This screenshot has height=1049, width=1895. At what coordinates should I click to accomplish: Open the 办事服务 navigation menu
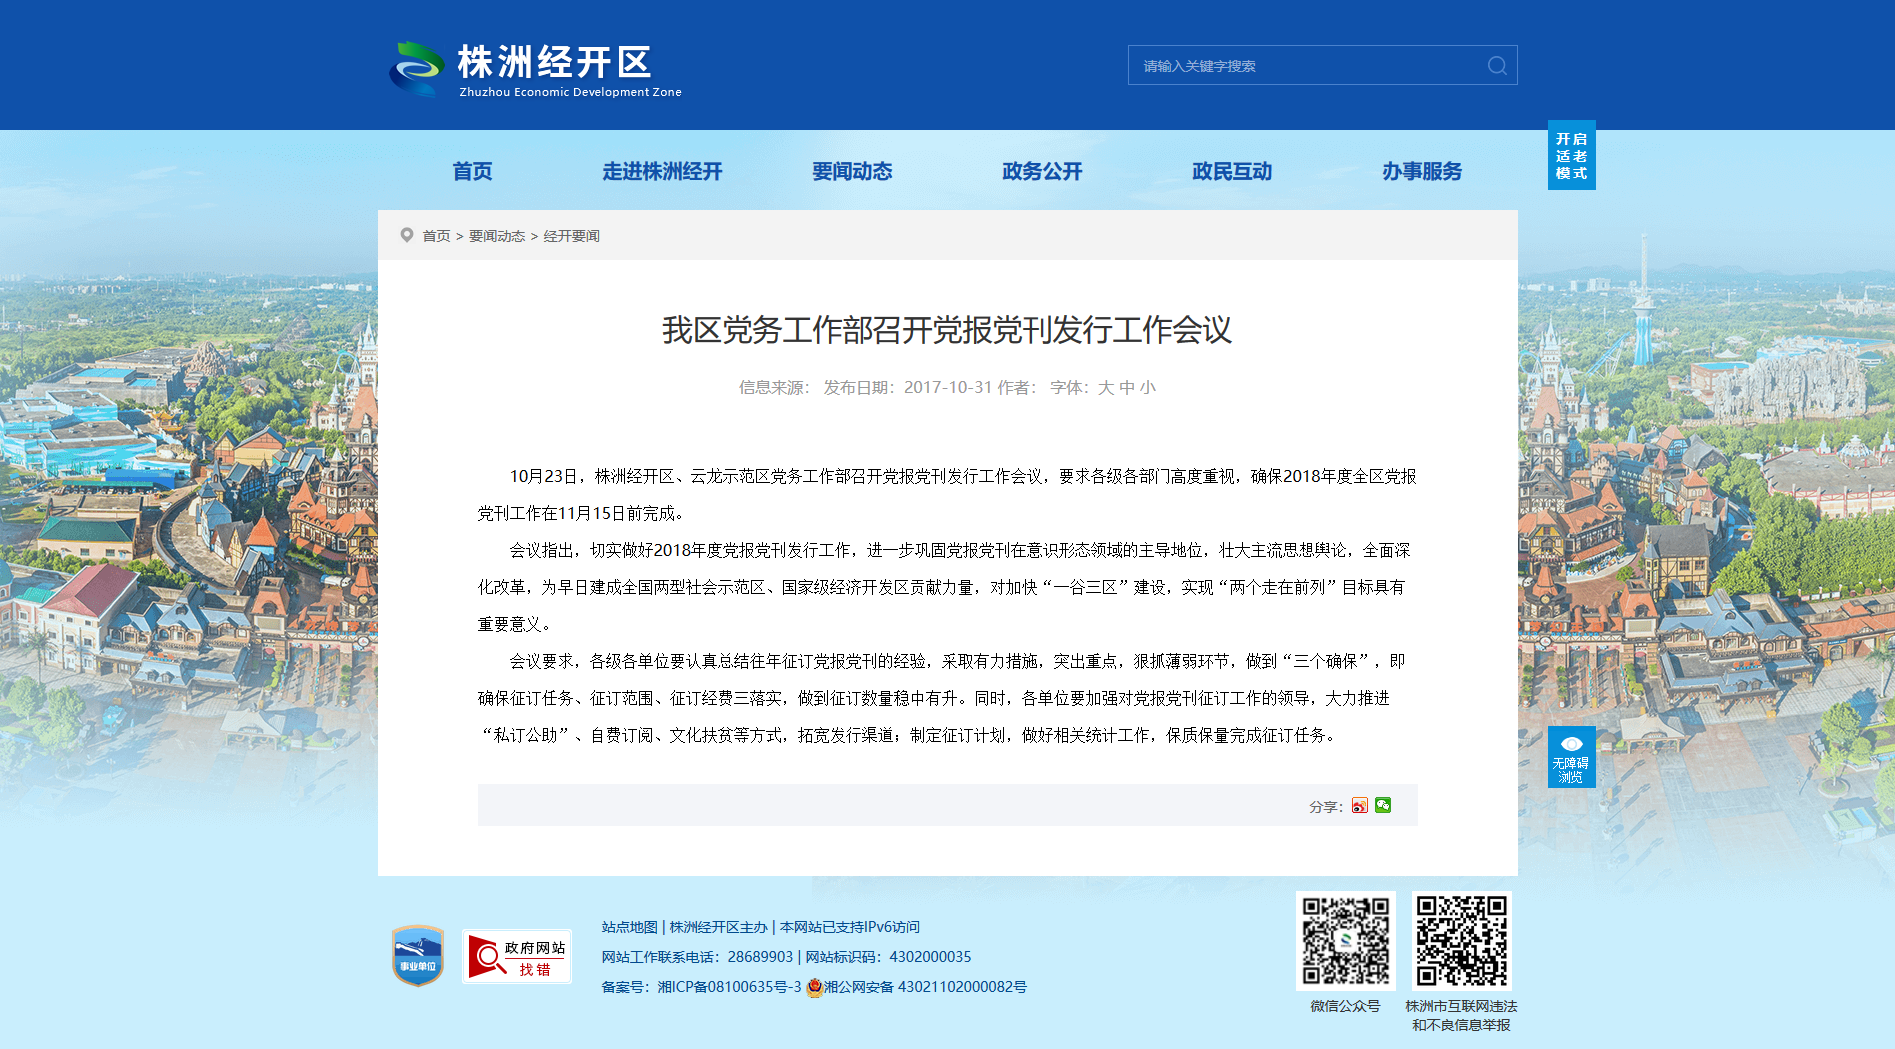click(x=1422, y=171)
